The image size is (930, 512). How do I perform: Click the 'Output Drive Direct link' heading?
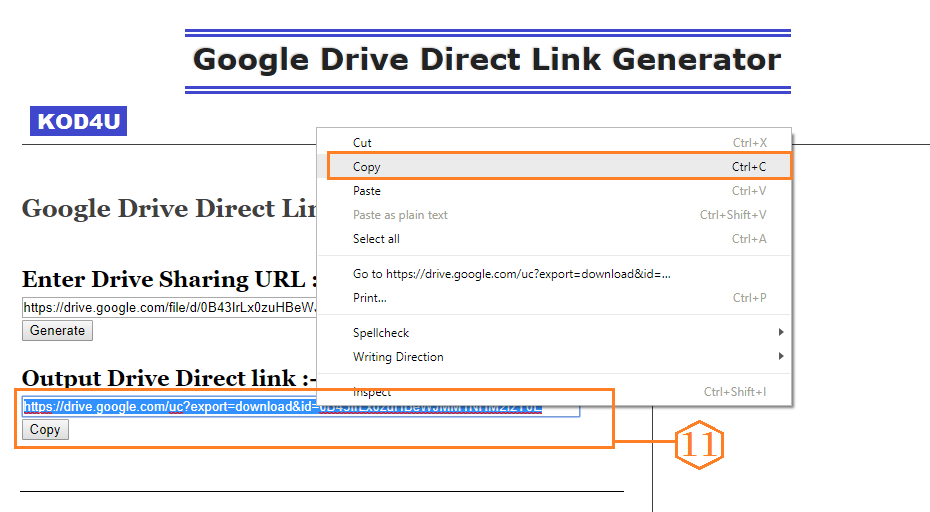pyautogui.click(x=169, y=378)
